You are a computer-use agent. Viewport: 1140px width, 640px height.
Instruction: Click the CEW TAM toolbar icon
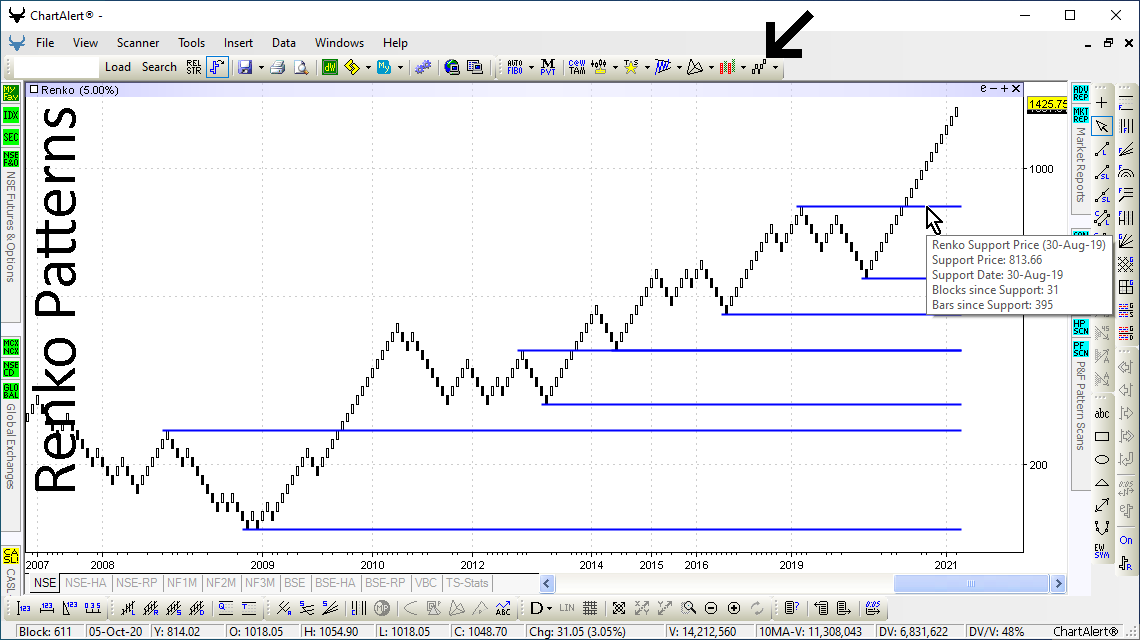(577, 67)
